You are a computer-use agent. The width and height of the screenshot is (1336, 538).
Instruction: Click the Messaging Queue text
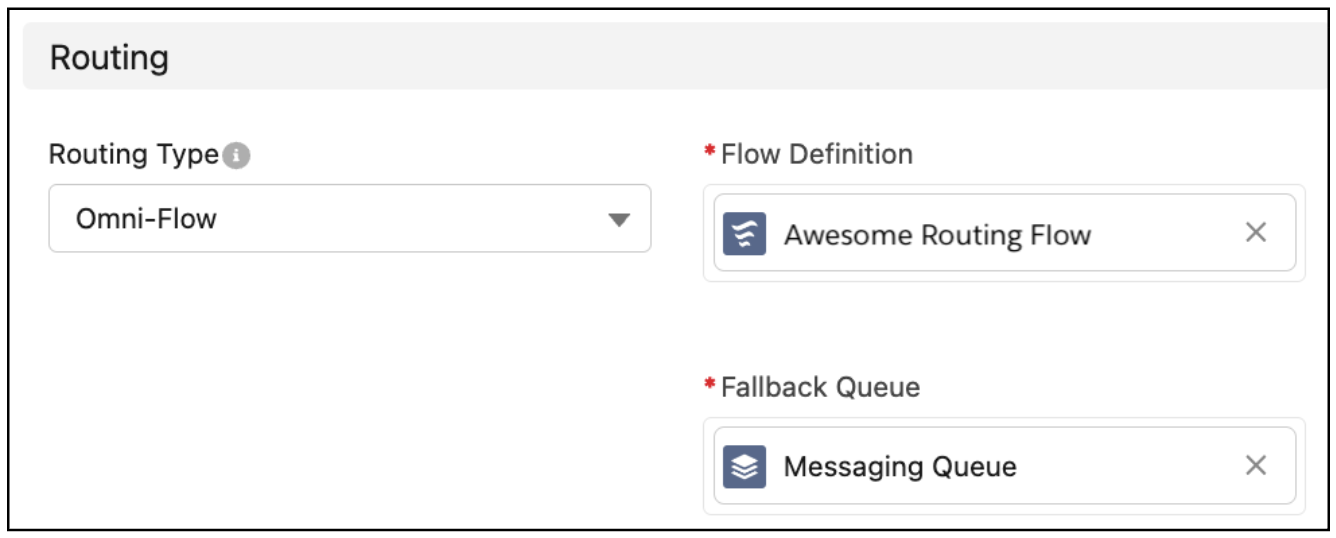(900, 467)
